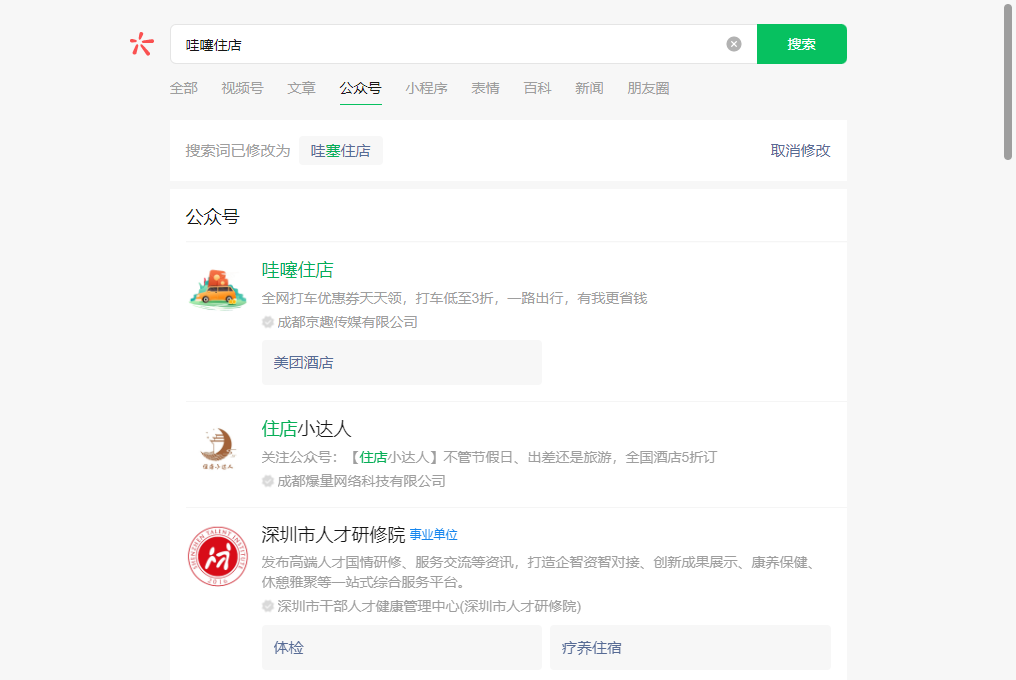
Task: Click the company name 成都爆量网络科技有限公司
Action: 361,481
